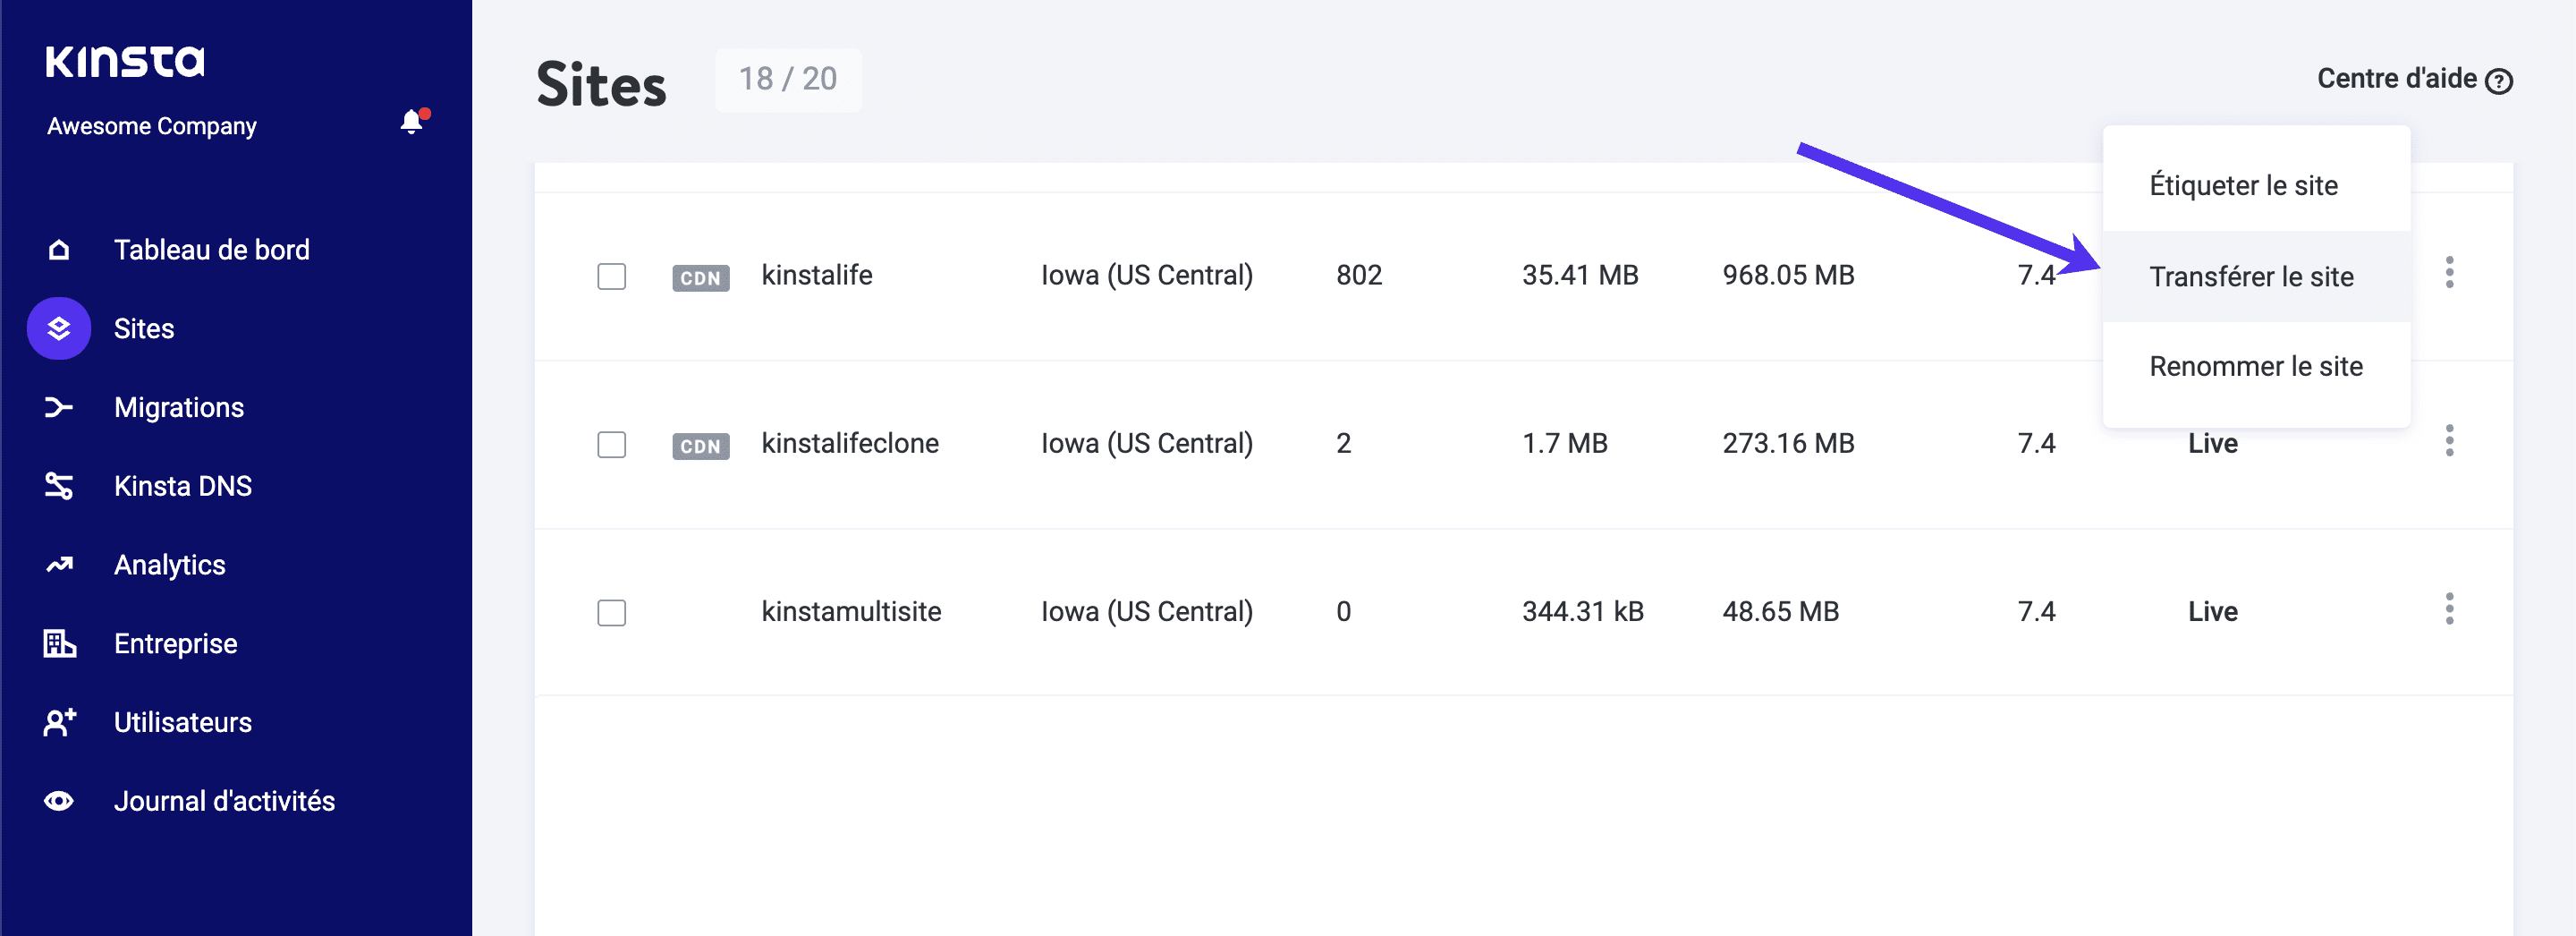
Task: Select the kinstalife checkbox
Action: pyautogui.click(x=612, y=276)
